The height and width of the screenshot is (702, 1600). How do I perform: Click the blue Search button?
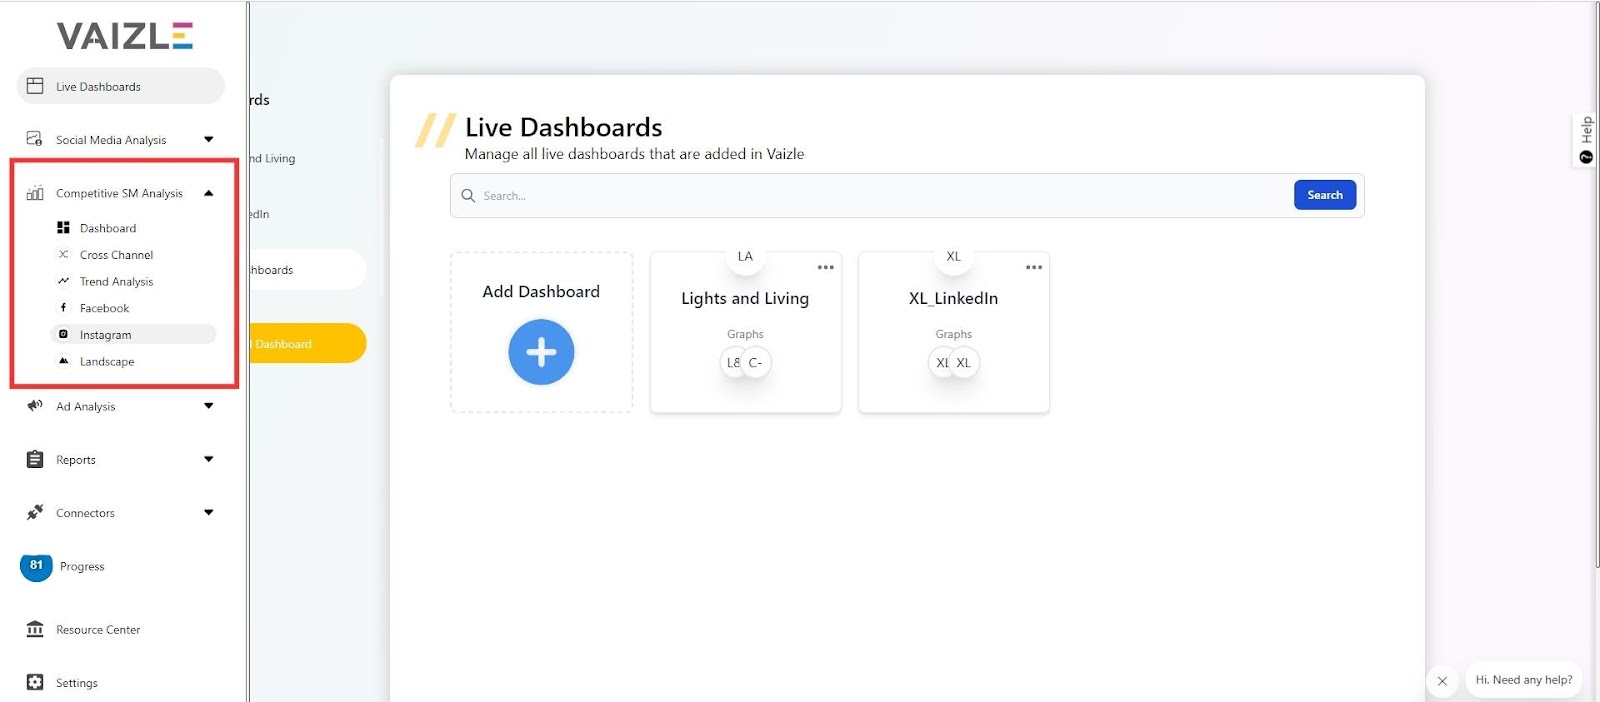point(1325,195)
